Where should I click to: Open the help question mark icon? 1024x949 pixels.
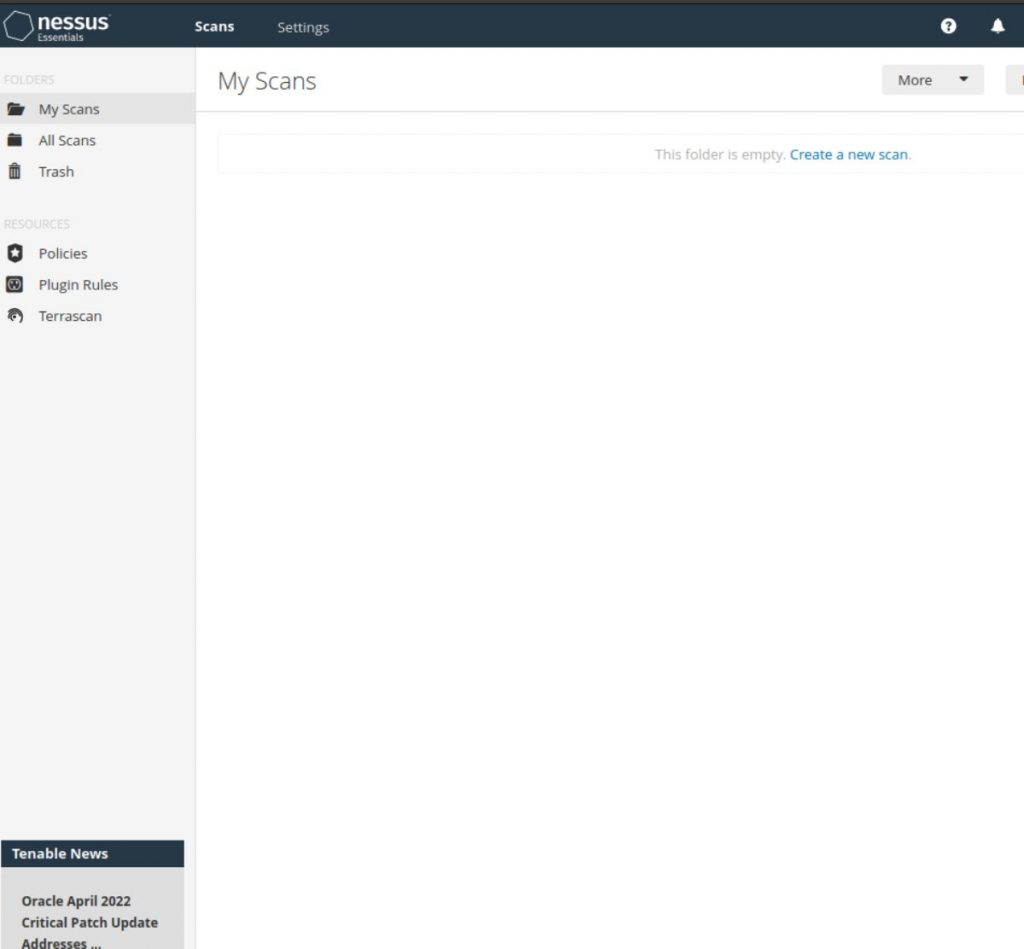(948, 26)
